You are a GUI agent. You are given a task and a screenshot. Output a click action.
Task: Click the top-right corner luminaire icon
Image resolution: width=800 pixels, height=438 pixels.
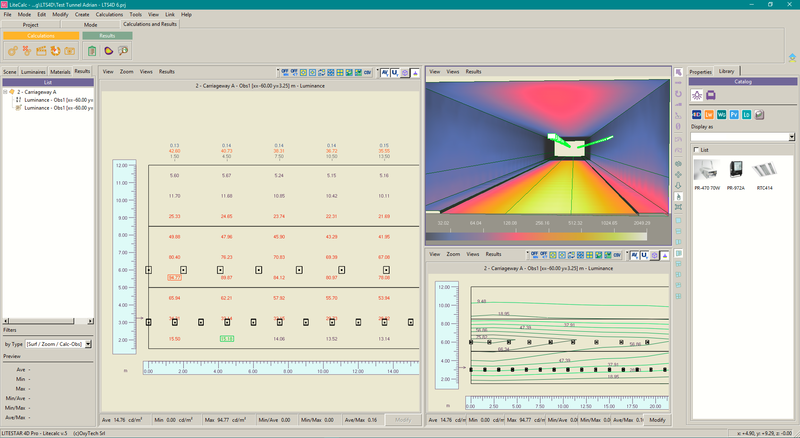pos(792,58)
